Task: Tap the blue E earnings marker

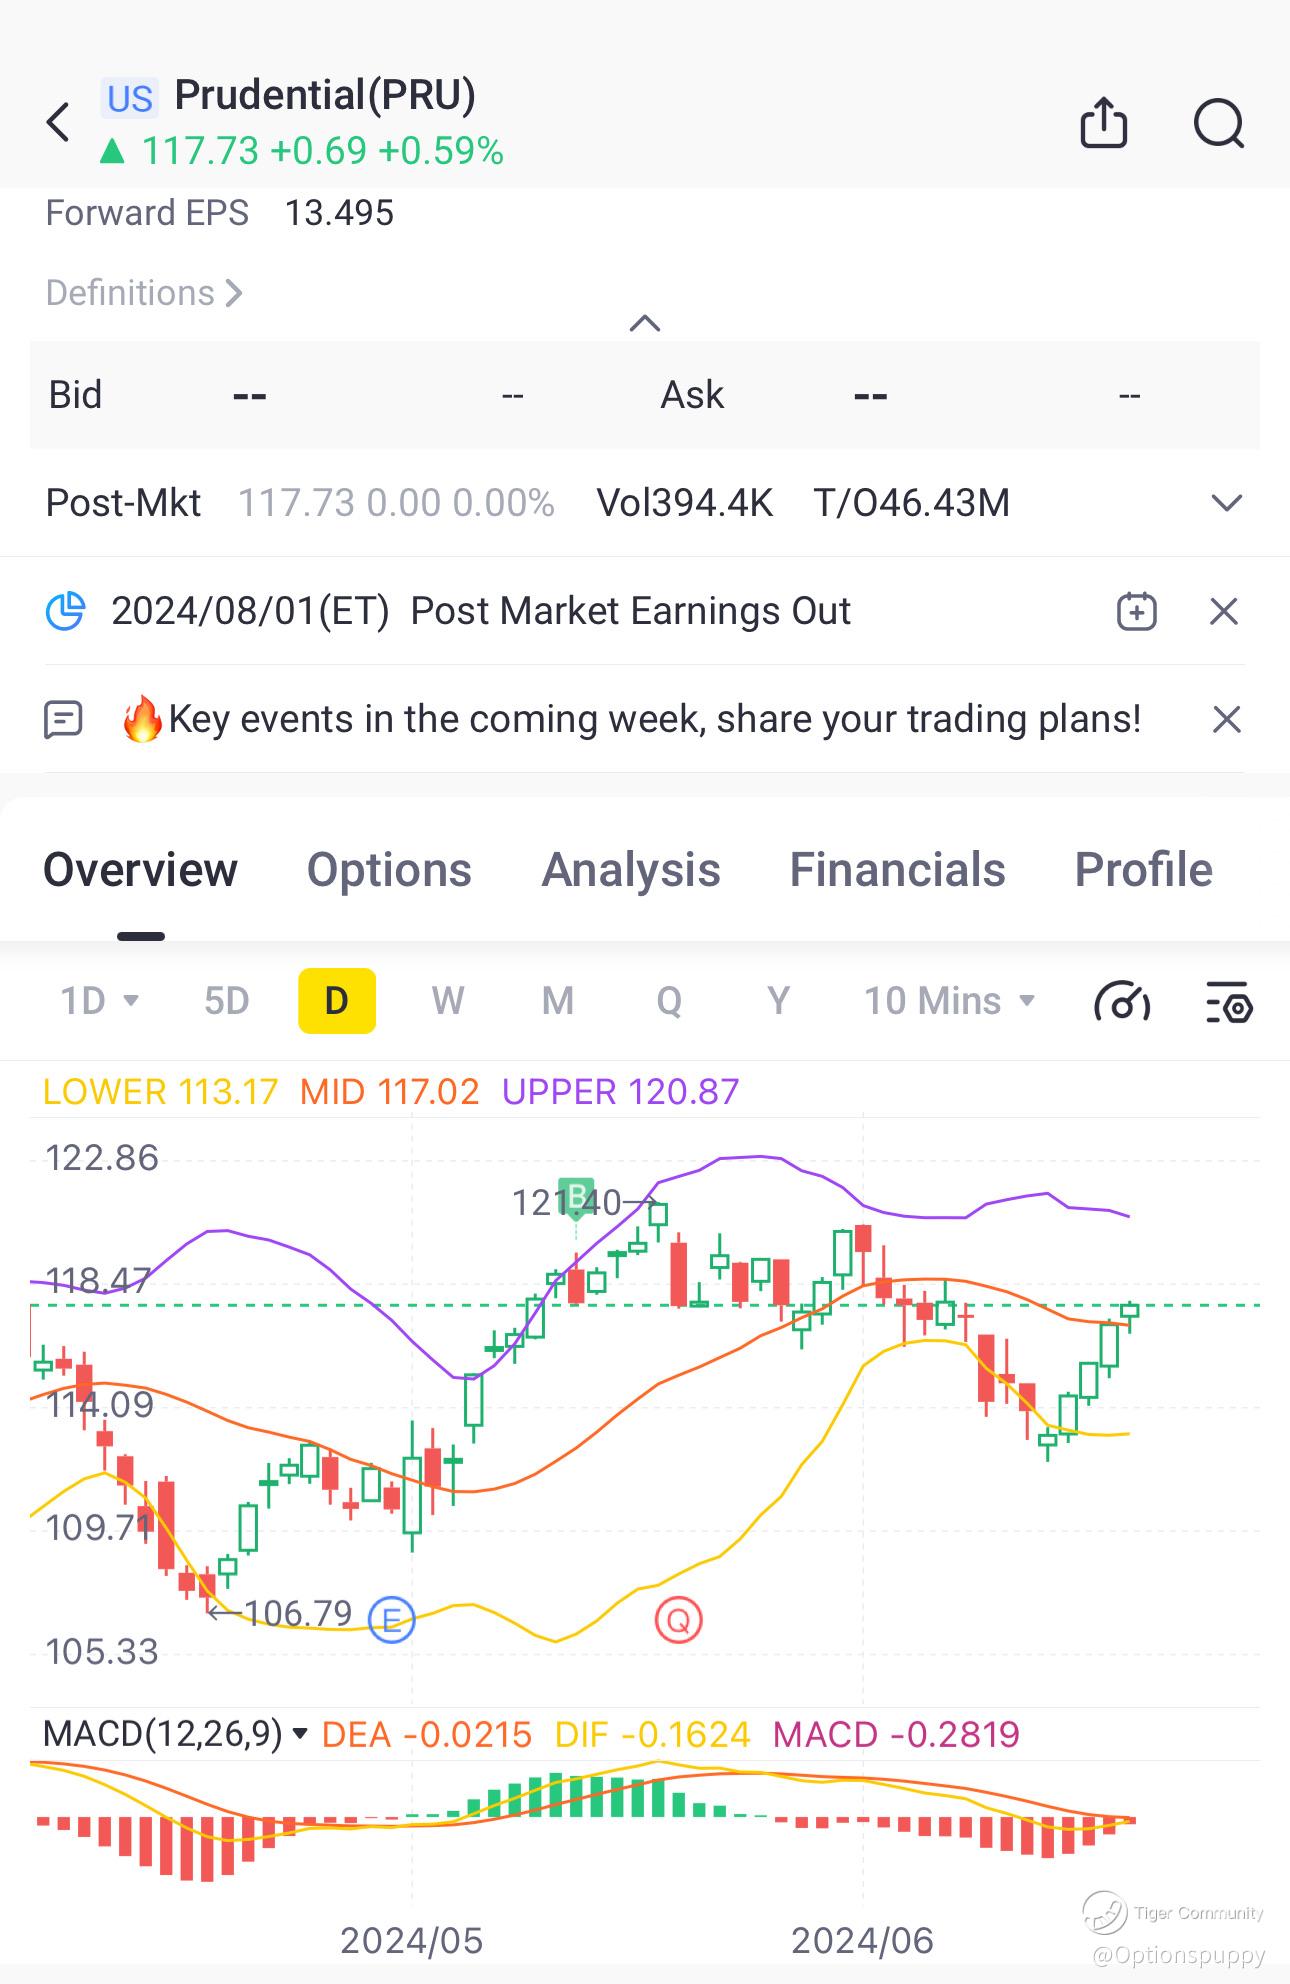Action: tap(391, 1618)
